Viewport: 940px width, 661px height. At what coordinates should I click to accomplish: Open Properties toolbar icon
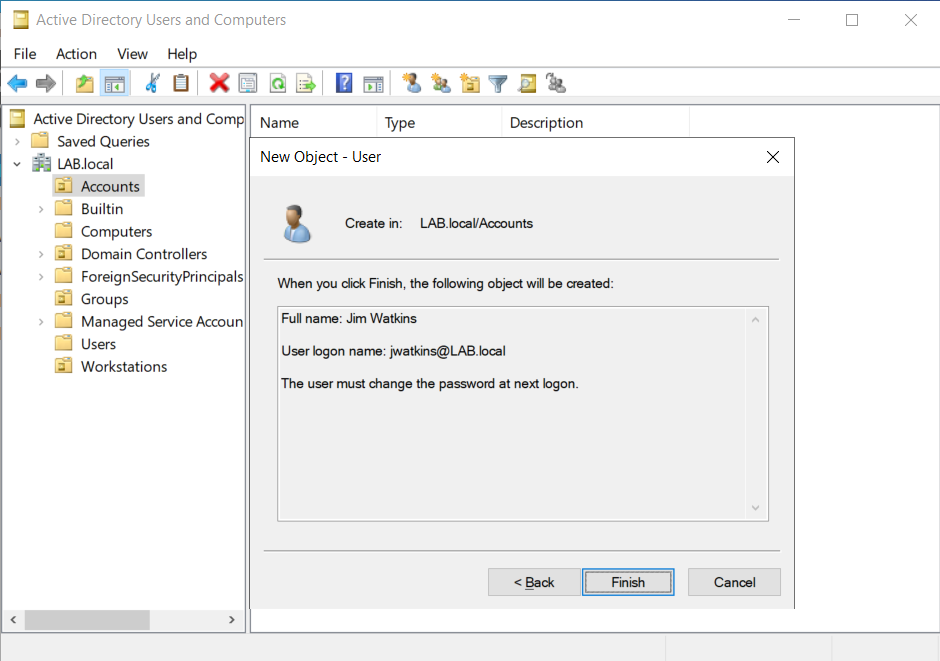248,83
